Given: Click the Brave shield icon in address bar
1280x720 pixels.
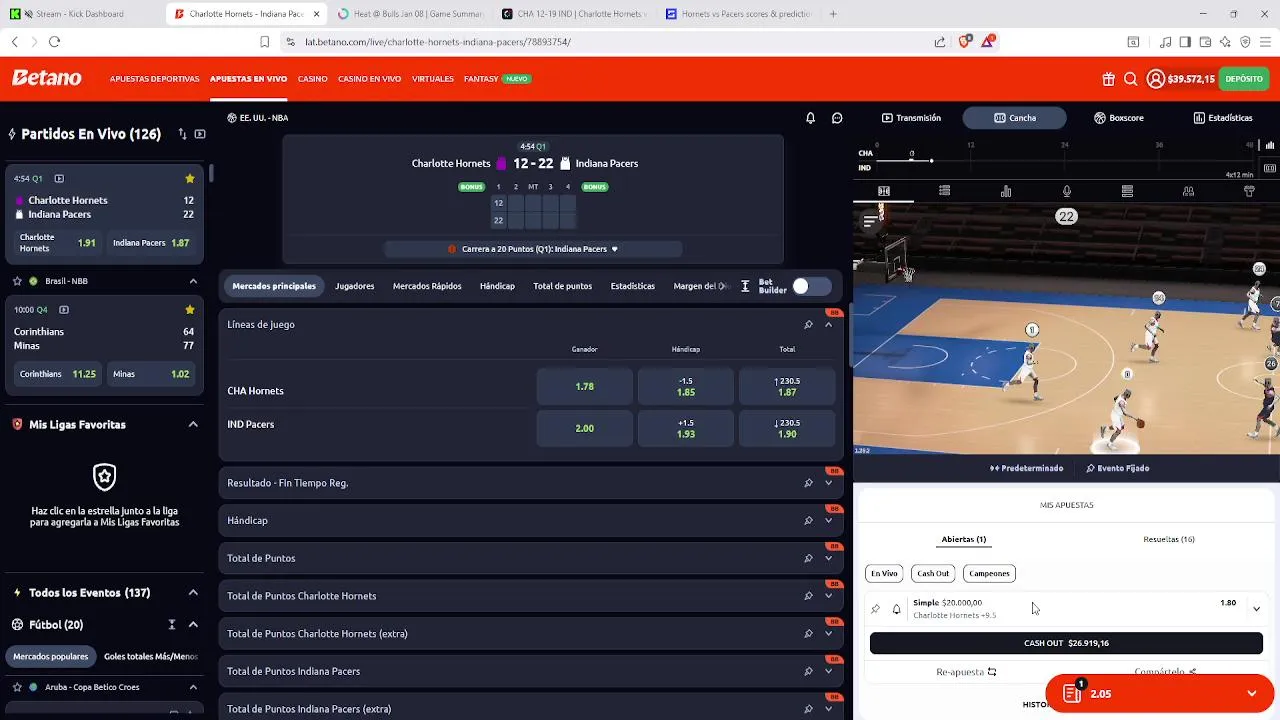Looking at the screenshot, I should coord(965,42).
